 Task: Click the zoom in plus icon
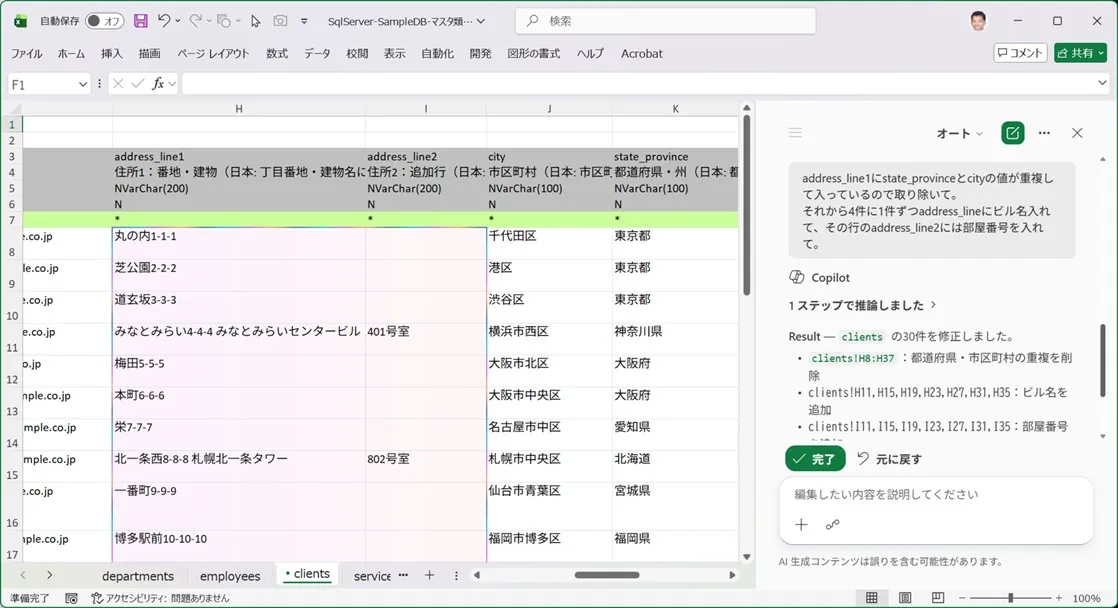tap(1059, 598)
